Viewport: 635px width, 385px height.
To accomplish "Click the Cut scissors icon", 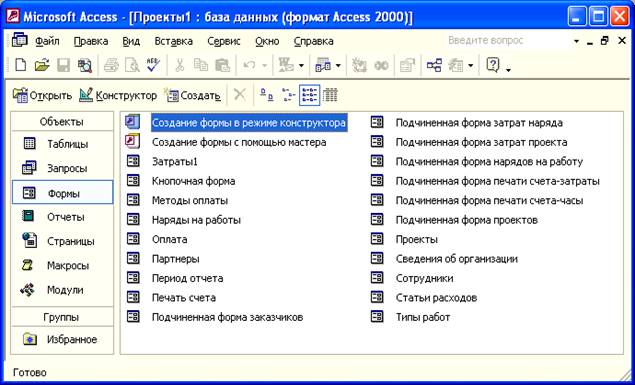I will click(x=179, y=65).
